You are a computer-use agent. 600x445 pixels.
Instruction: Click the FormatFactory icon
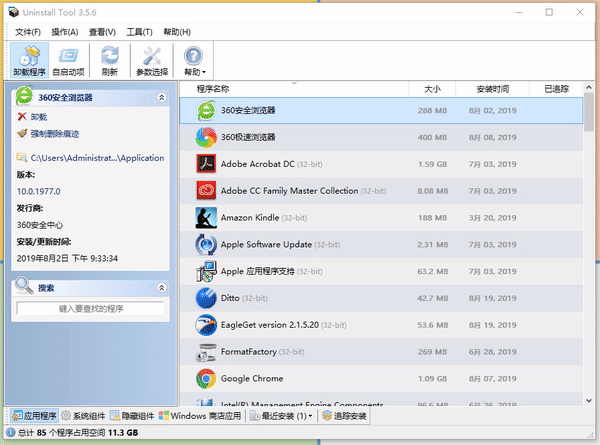(x=206, y=352)
